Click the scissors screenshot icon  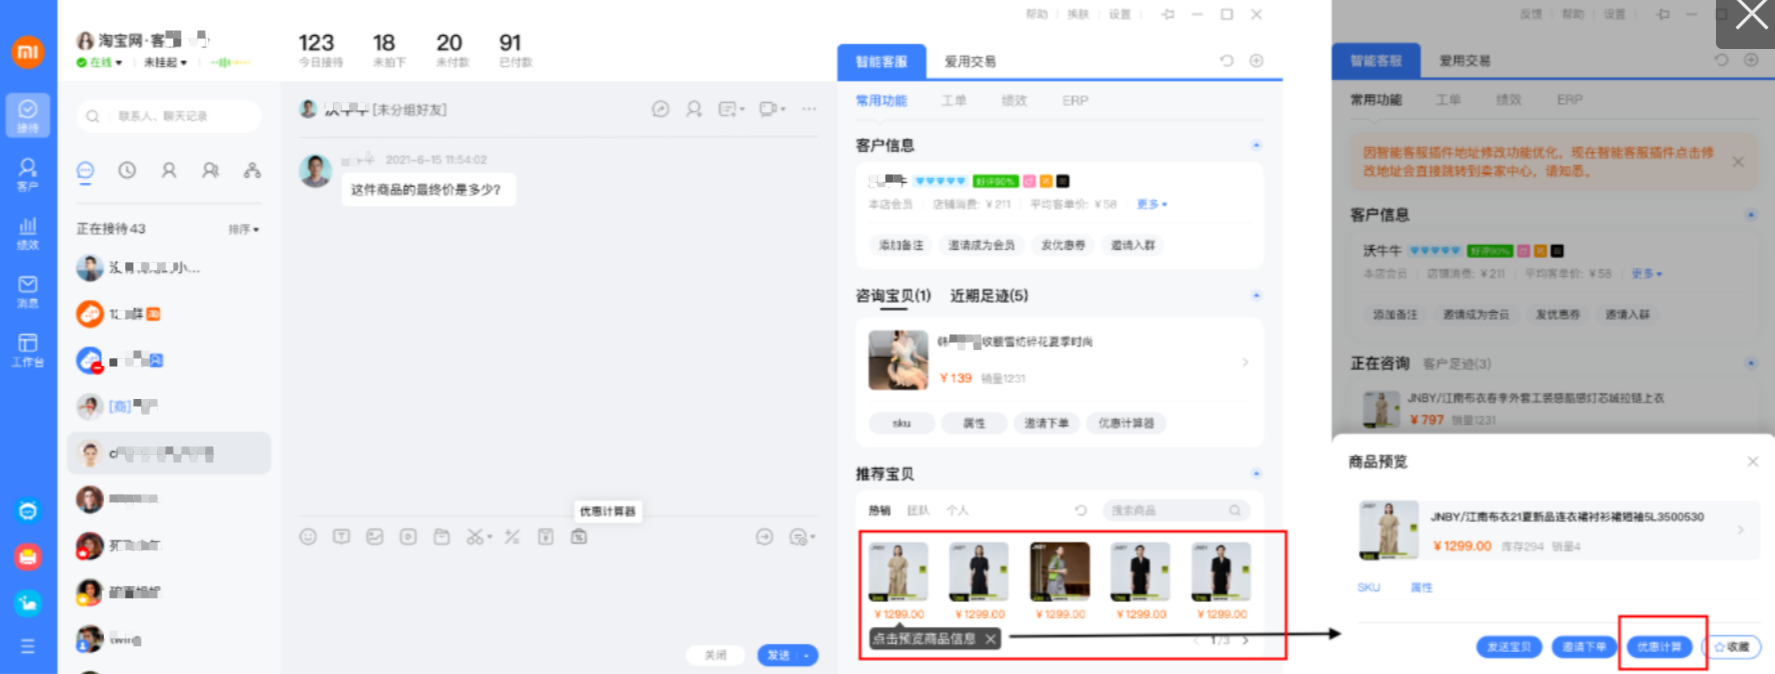[x=475, y=537]
